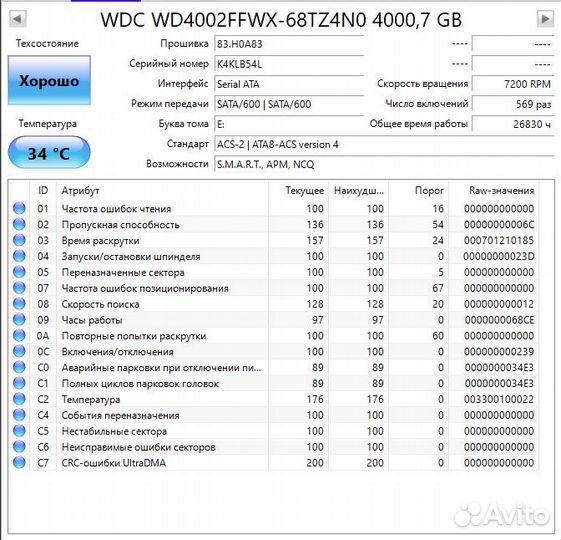Click standard field ACS-2 | ATA8-ACS version 4
The image size is (561, 540).
pos(384,145)
